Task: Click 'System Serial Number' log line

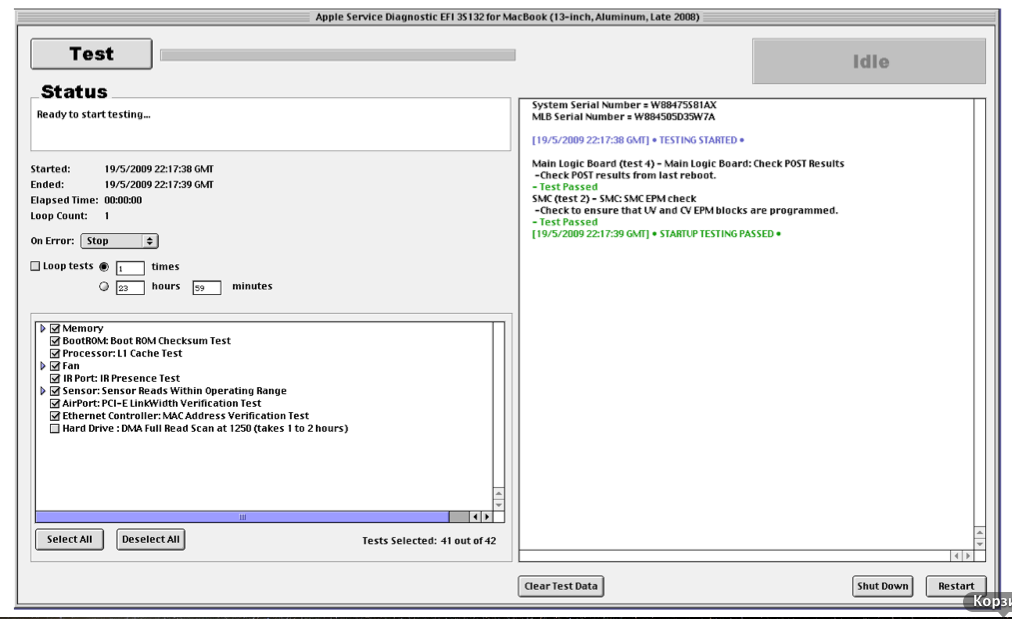Action: (624, 105)
